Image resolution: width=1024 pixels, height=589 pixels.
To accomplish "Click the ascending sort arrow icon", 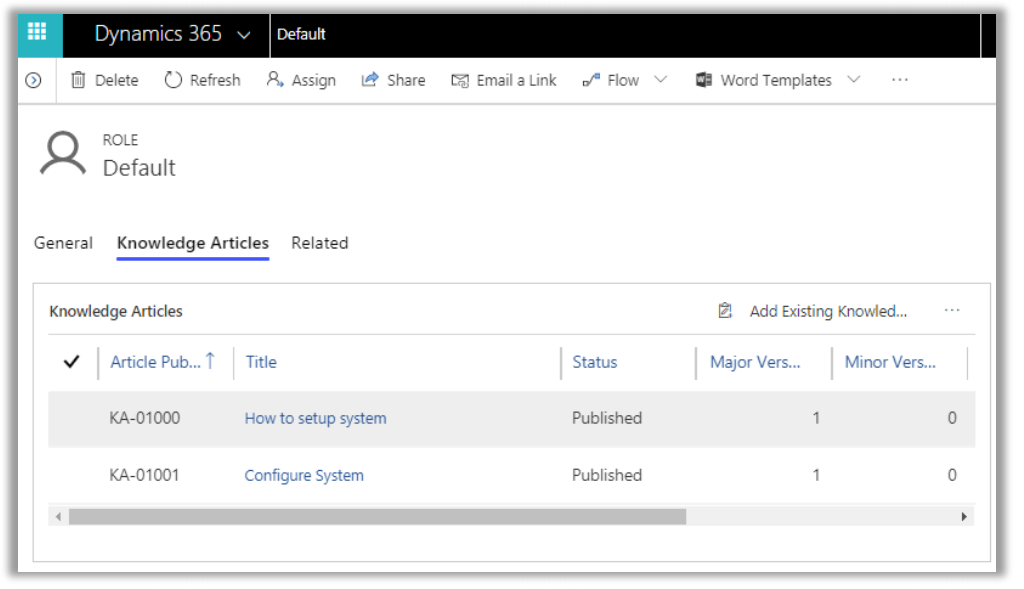I will (210, 360).
